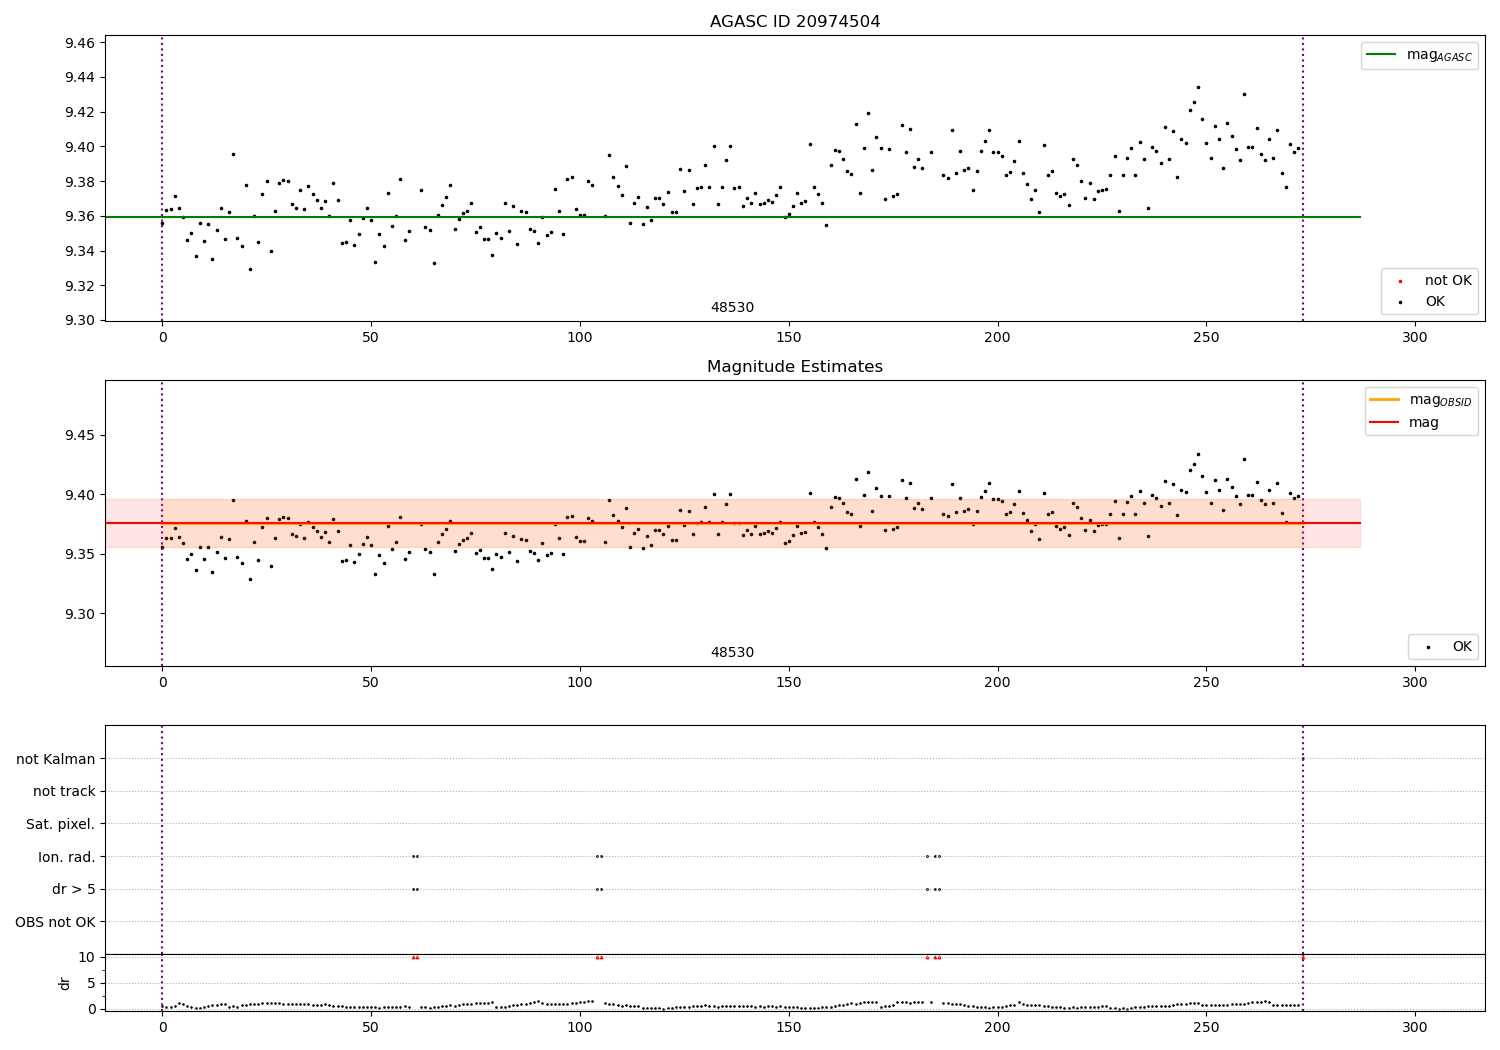Click the 'not track' row label

[64, 791]
